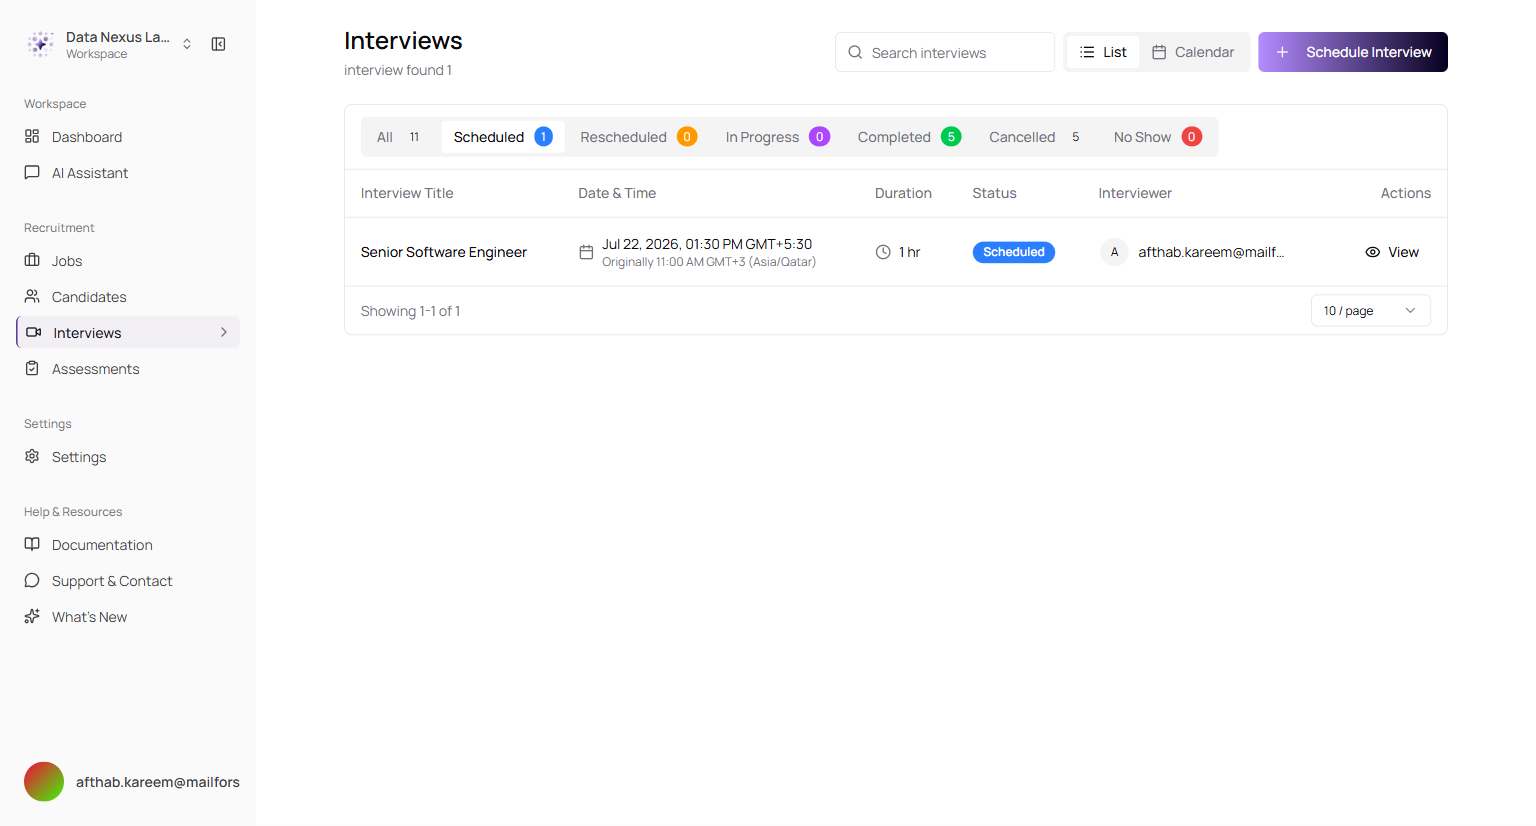The height and width of the screenshot is (826, 1536).
Task: Click the Interviewer column header
Action: (x=1135, y=193)
